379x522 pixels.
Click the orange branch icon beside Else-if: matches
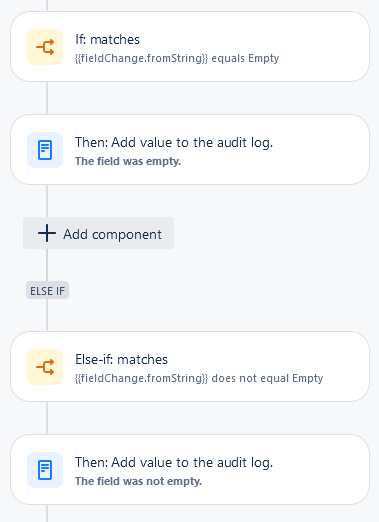coord(45,367)
